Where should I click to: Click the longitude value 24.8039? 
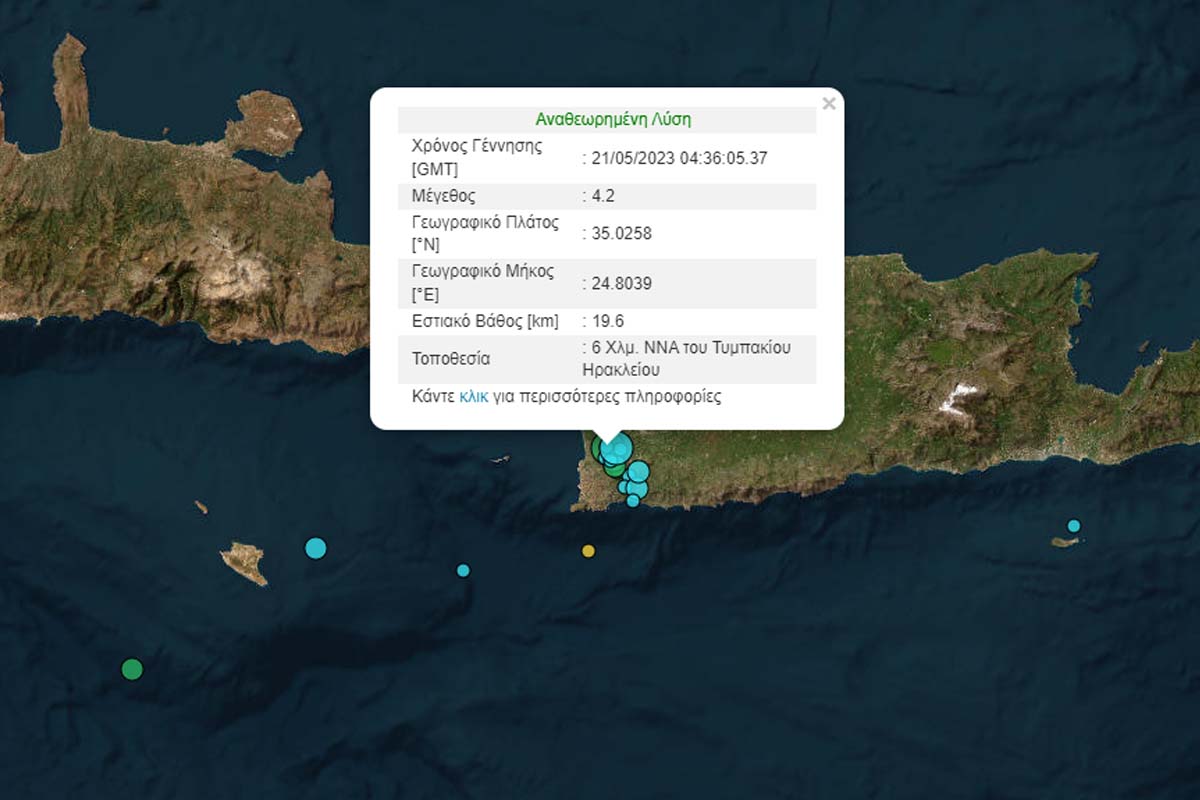(x=616, y=284)
